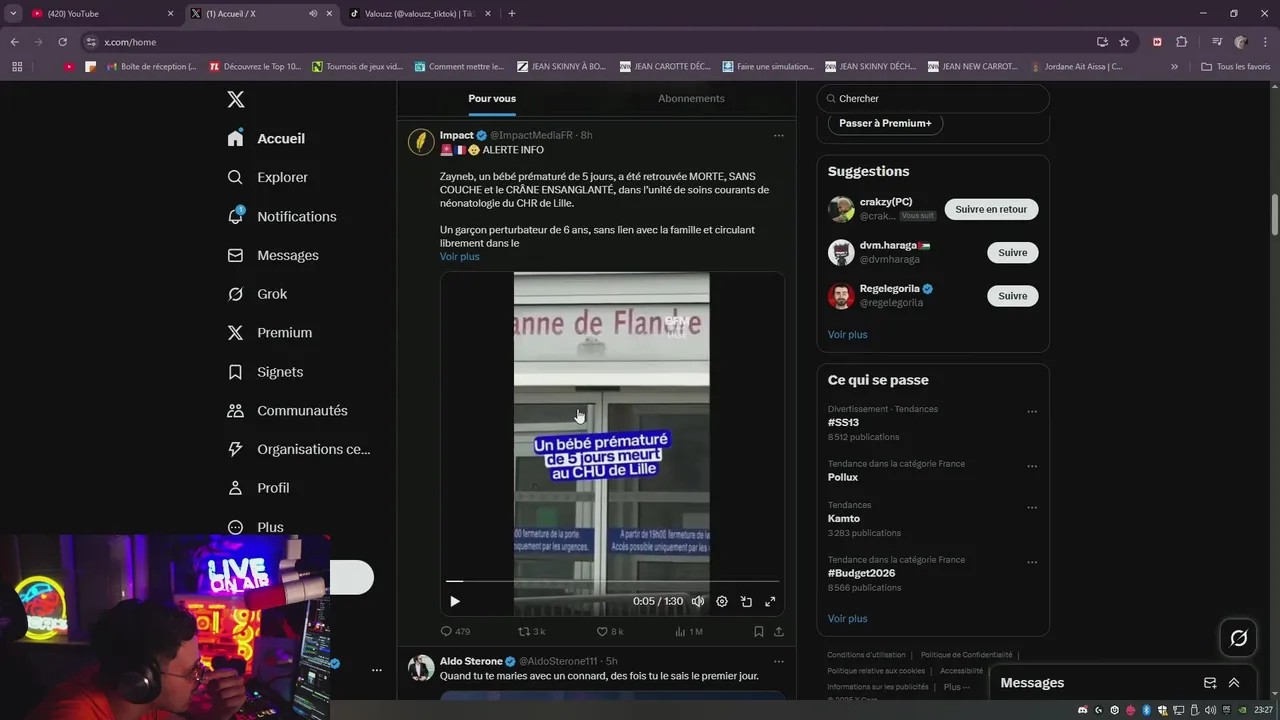Open new browser tab
This screenshot has width=1280, height=720.
[x=512, y=14]
